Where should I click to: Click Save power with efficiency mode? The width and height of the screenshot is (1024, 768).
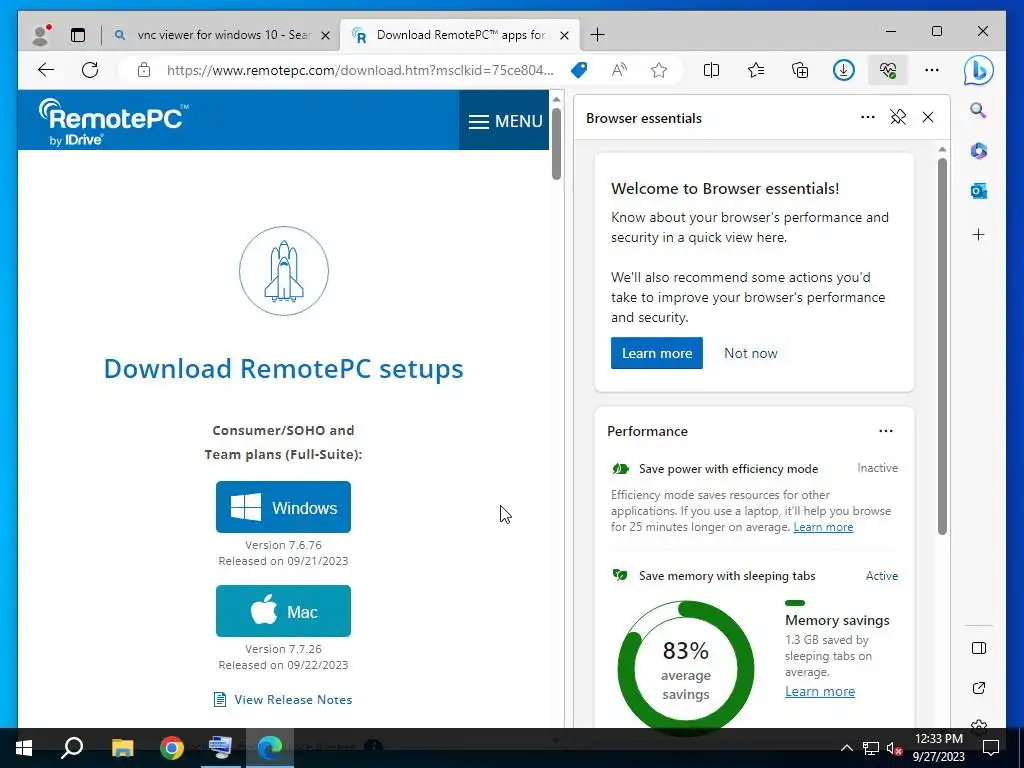[x=728, y=469]
